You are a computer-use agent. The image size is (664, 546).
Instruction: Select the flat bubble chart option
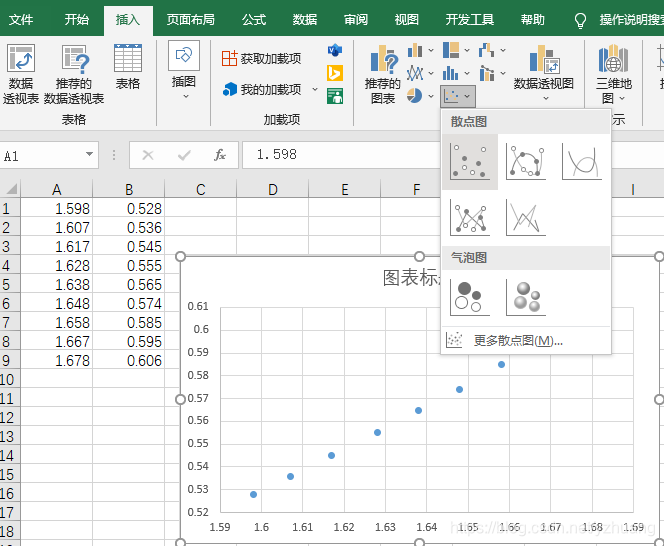470,297
